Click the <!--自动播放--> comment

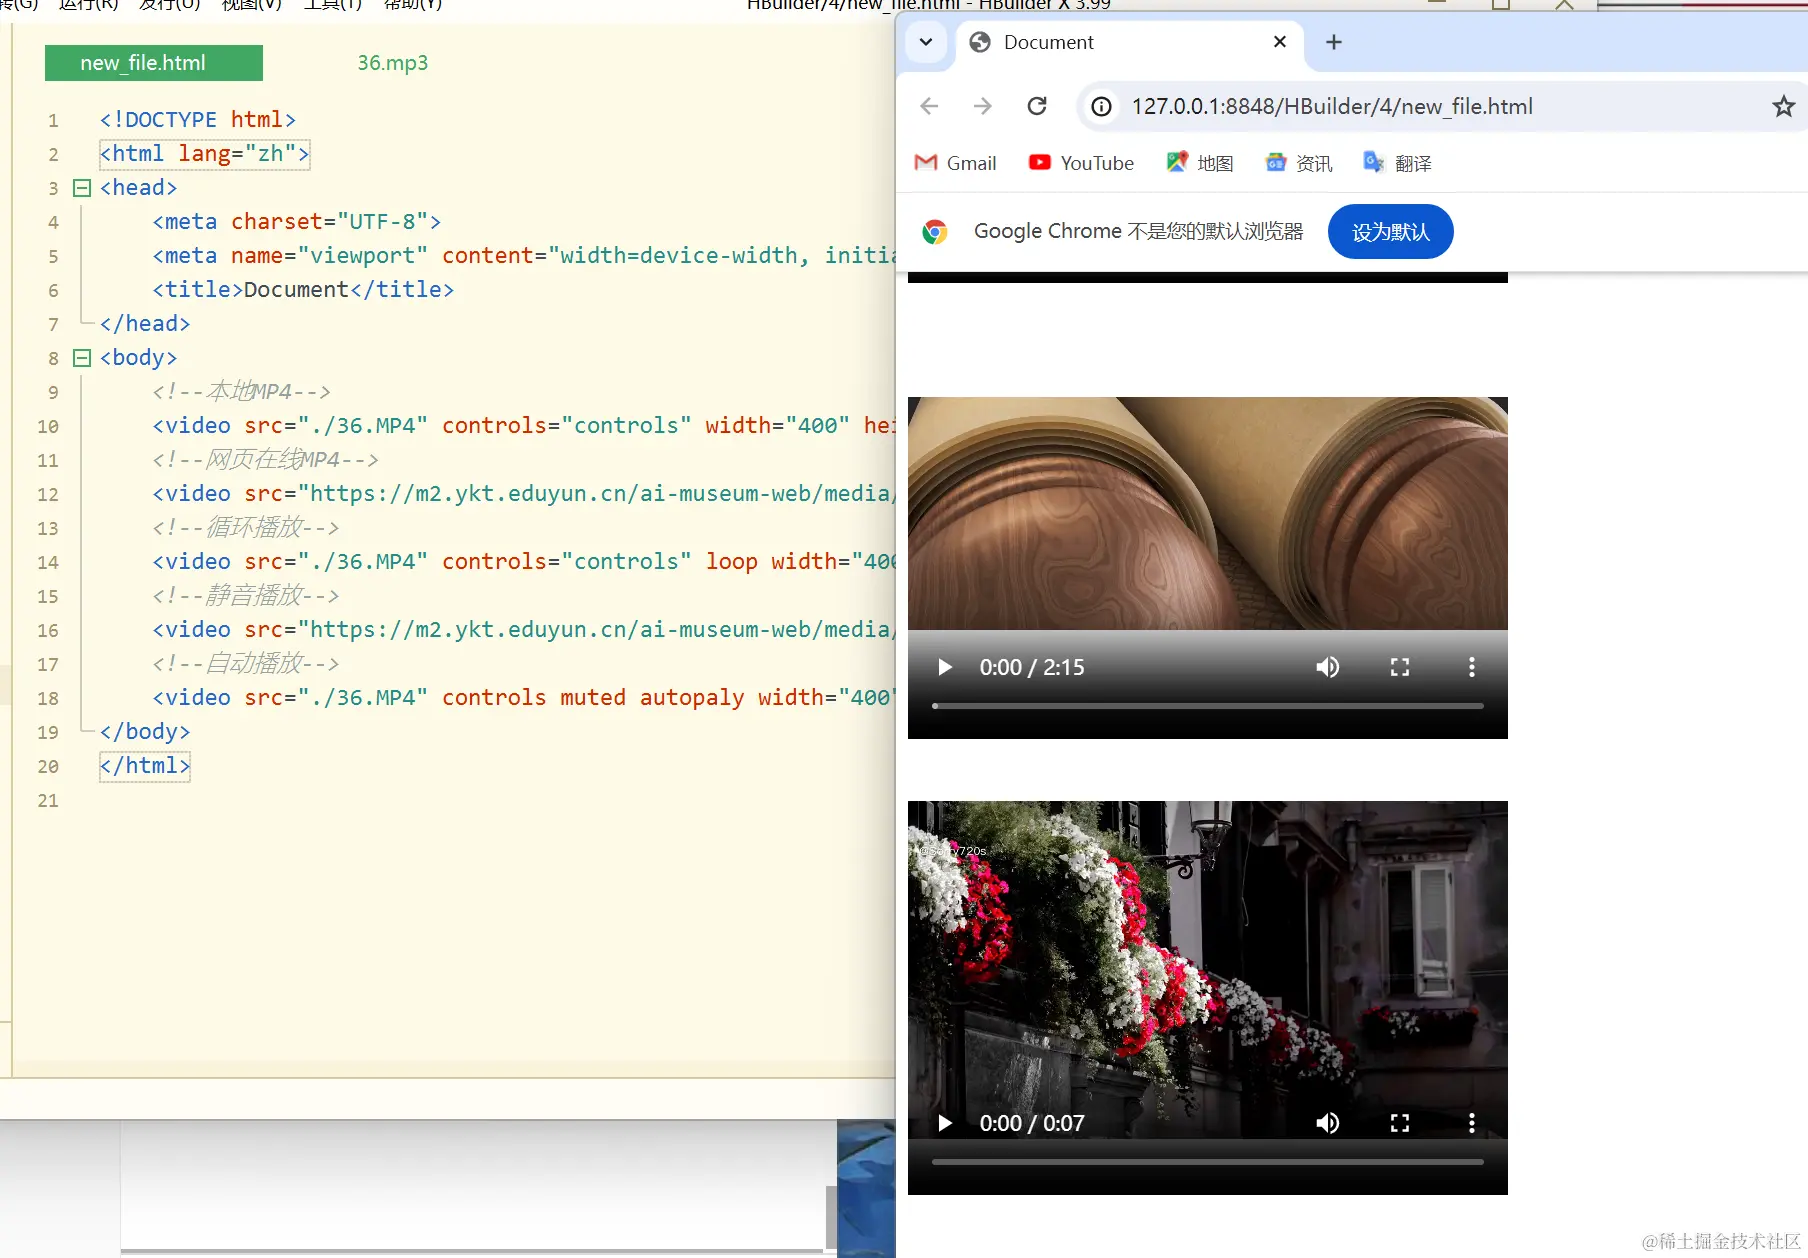(x=246, y=664)
